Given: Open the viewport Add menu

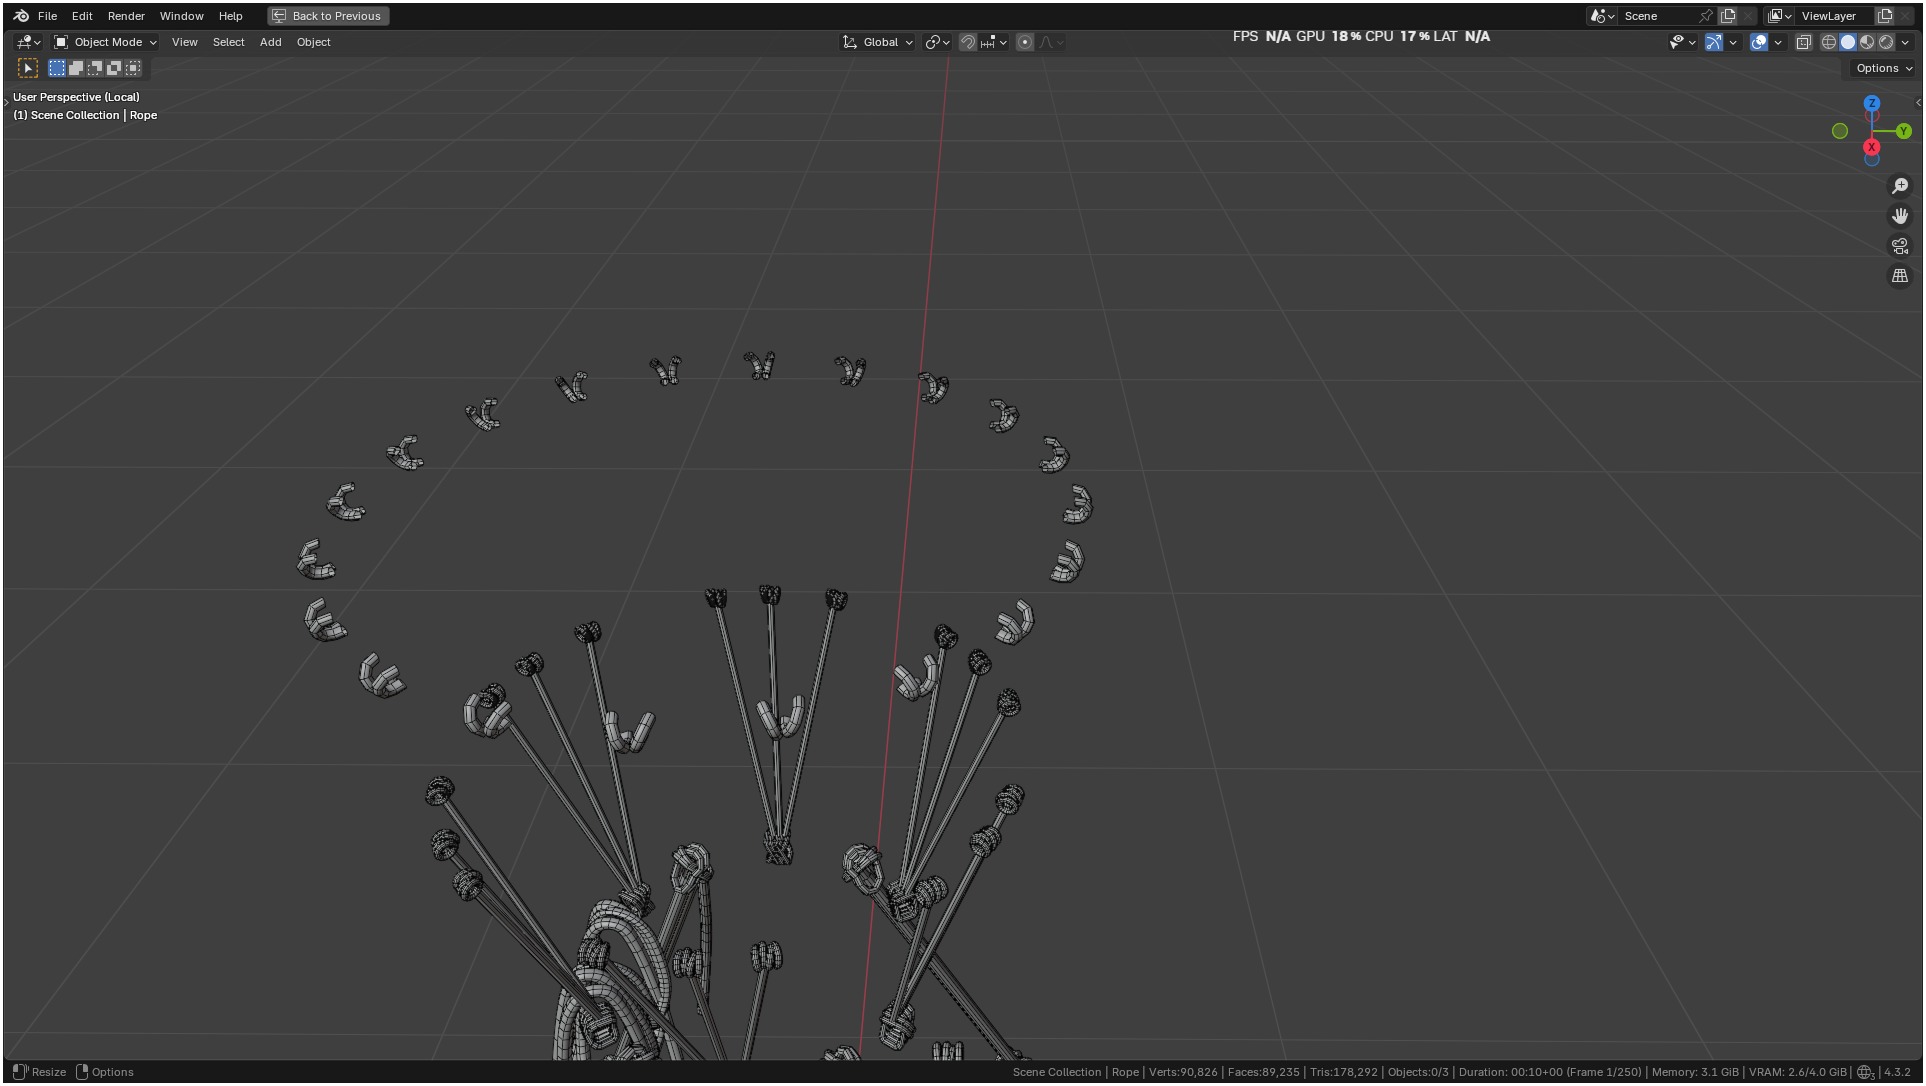Looking at the screenshot, I should pyautogui.click(x=270, y=42).
